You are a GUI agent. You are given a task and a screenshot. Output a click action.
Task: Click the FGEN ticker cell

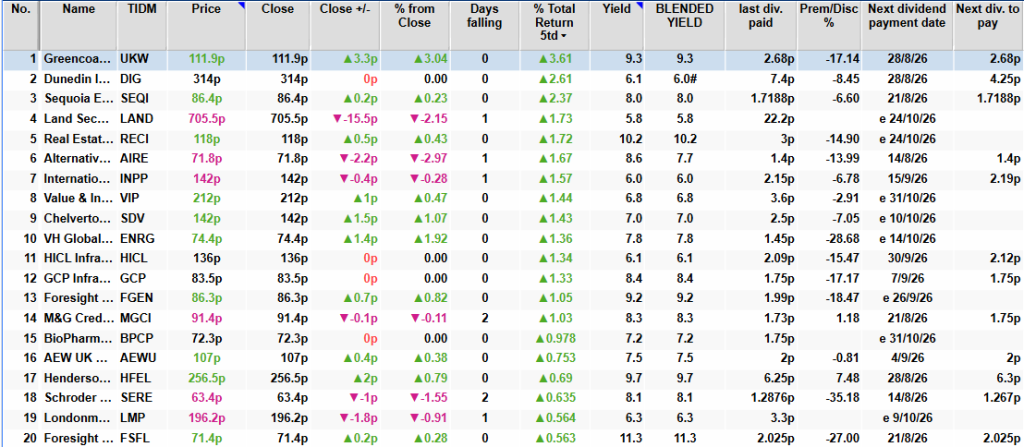[x=136, y=297]
